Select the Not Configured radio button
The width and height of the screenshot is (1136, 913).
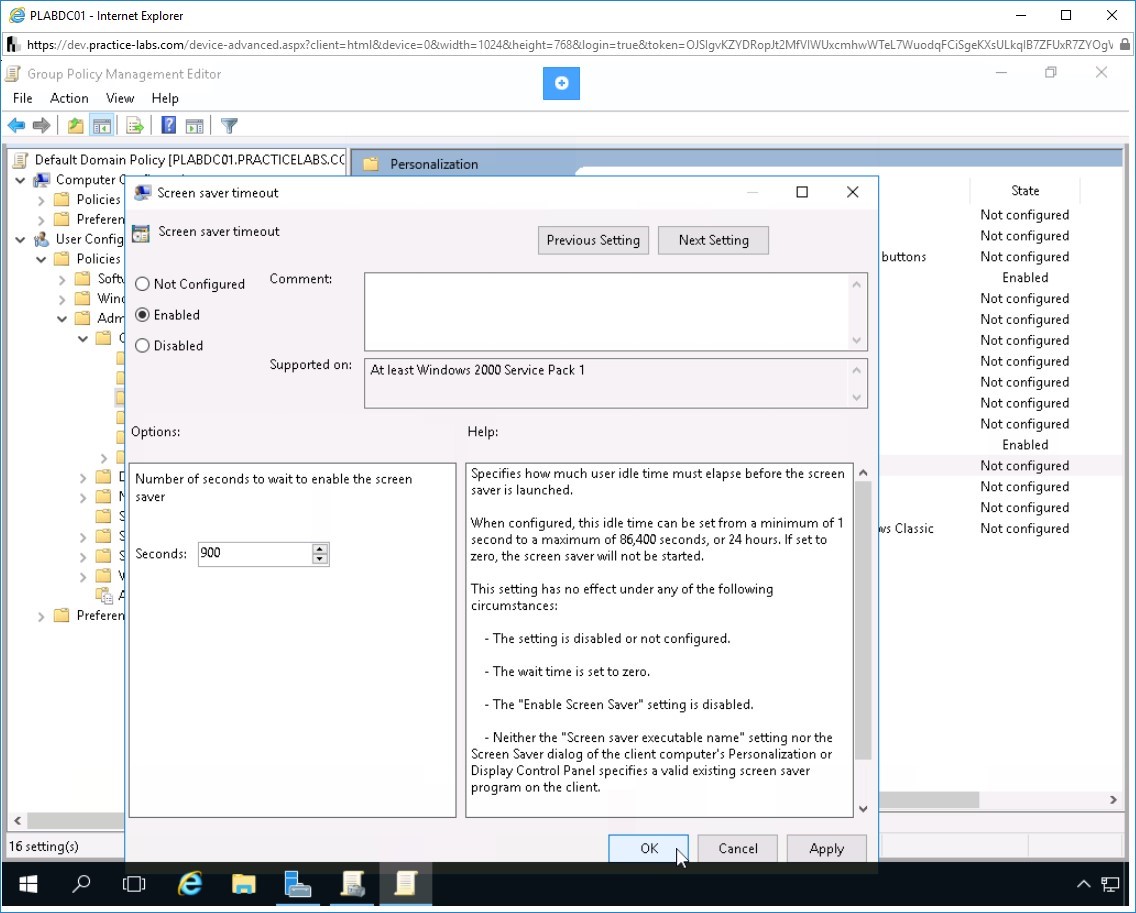pyautogui.click(x=142, y=284)
